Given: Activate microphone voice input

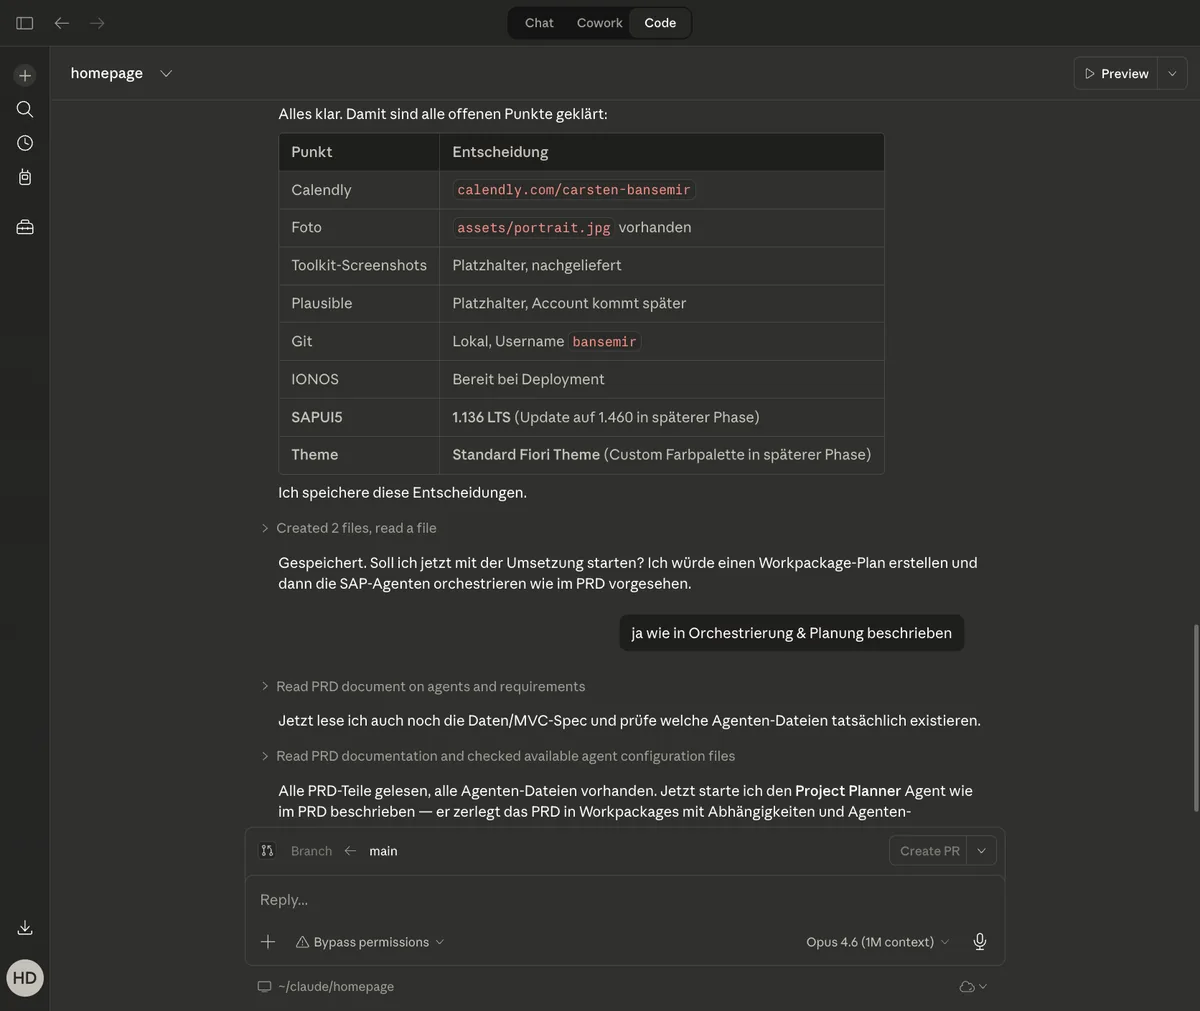Looking at the screenshot, I should pyautogui.click(x=980, y=942).
